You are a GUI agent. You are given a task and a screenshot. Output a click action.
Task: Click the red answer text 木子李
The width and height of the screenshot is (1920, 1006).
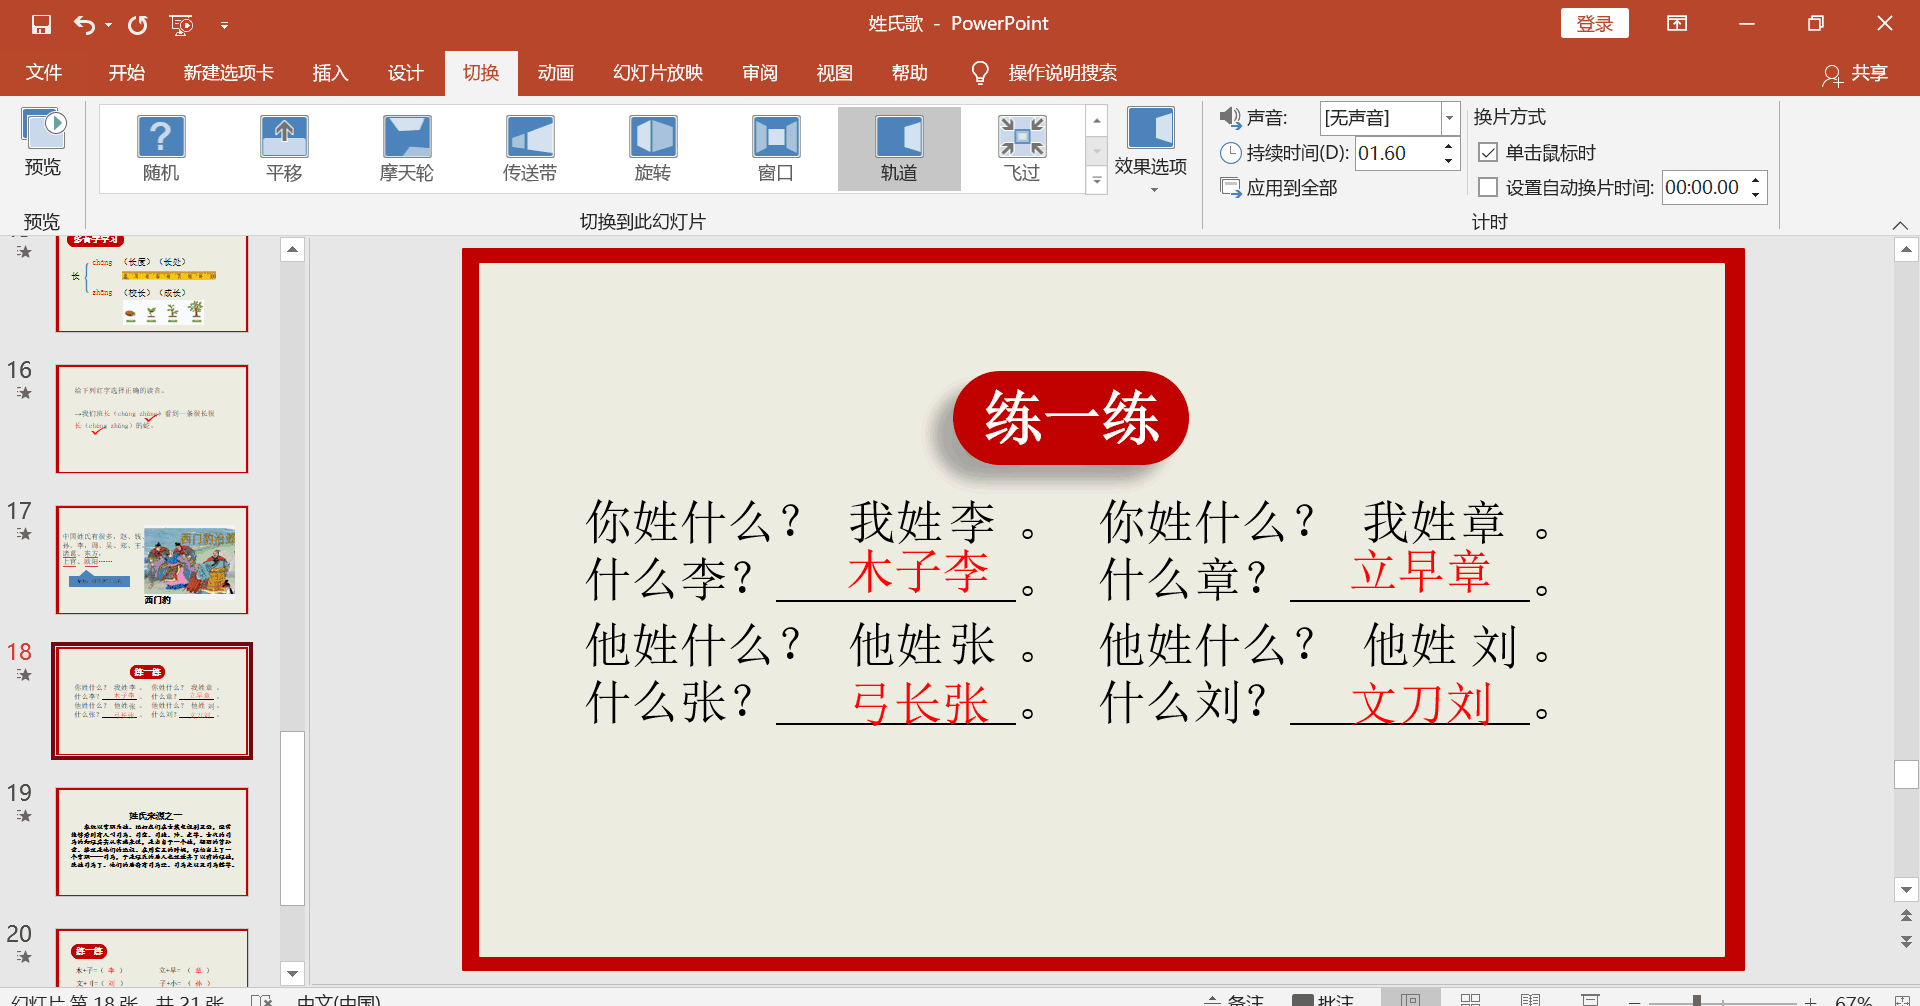[x=918, y=572]
